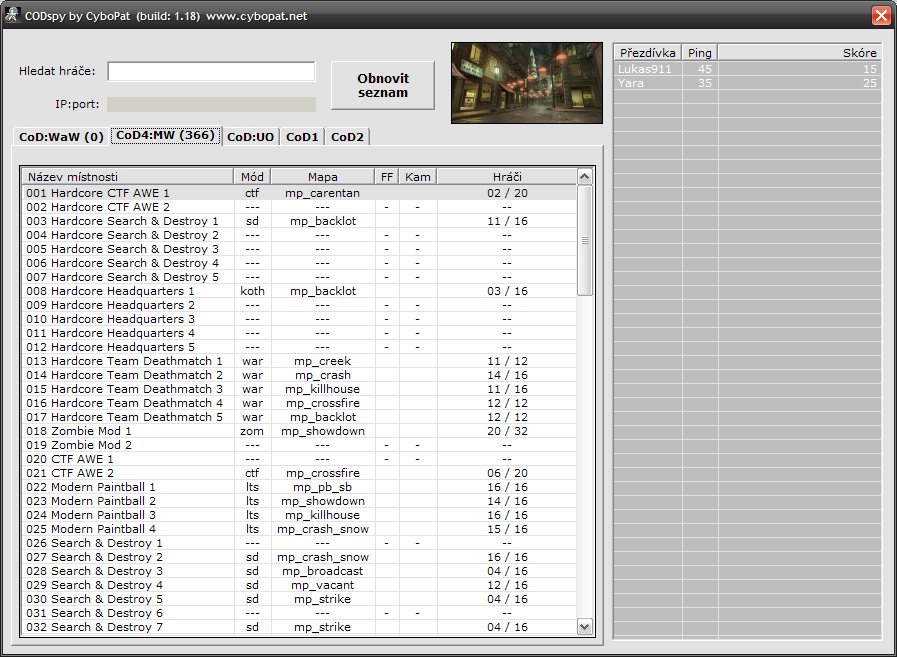Select 024 Modern Paintball 3 server
The height and width of the screenshot is (657, 897).
point(299,515)
